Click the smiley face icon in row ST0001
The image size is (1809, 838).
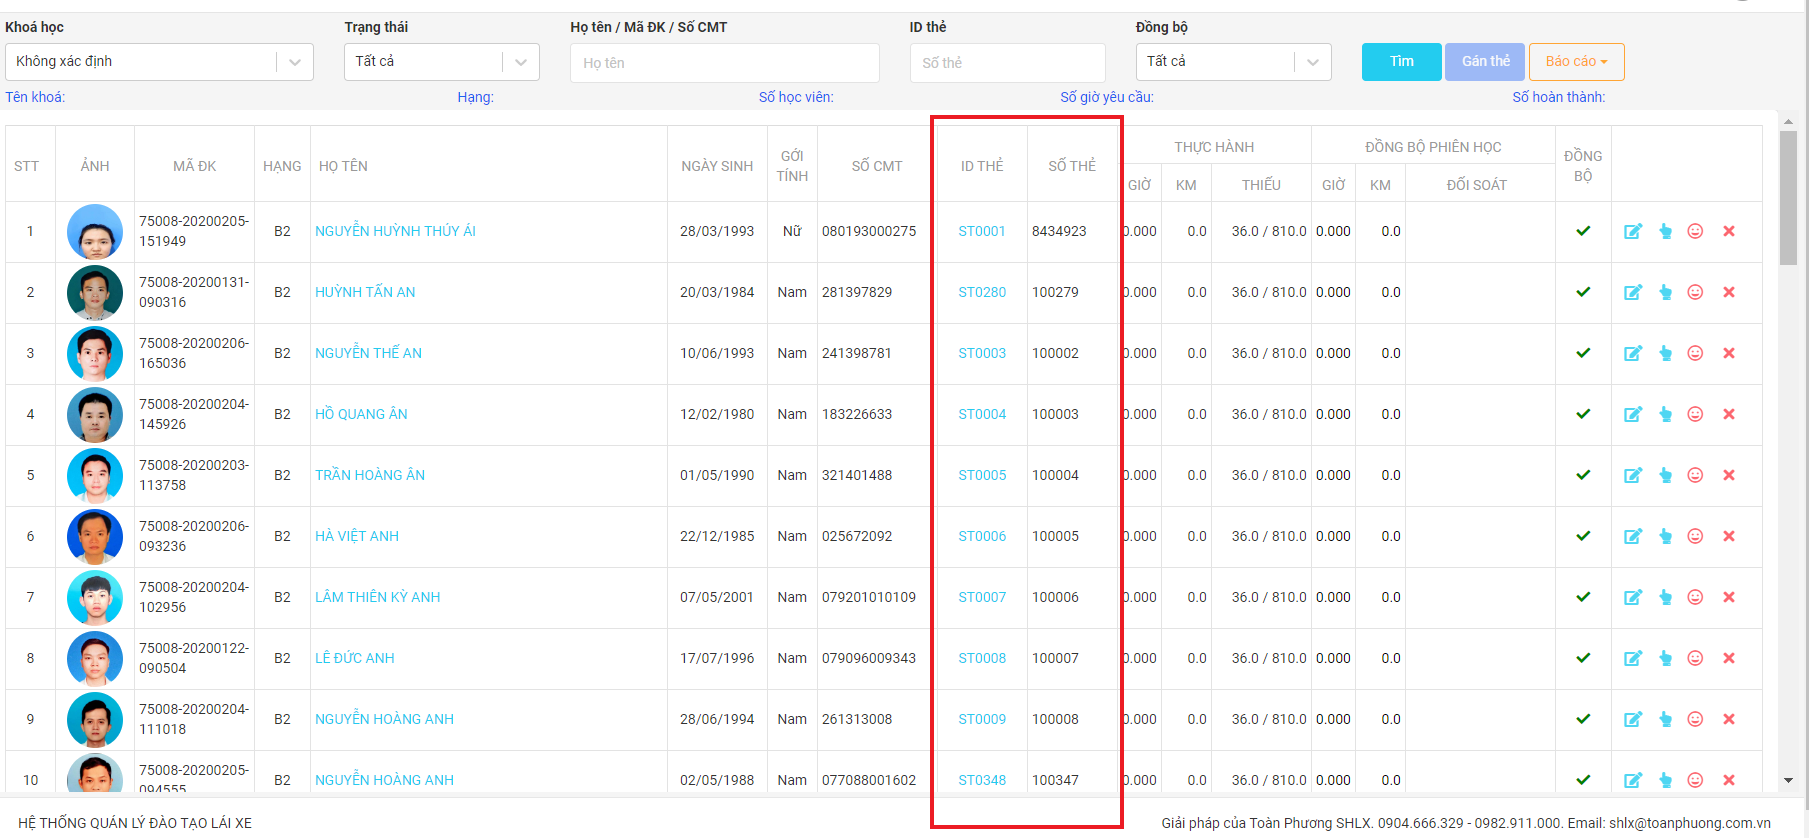coord(1695,231)
